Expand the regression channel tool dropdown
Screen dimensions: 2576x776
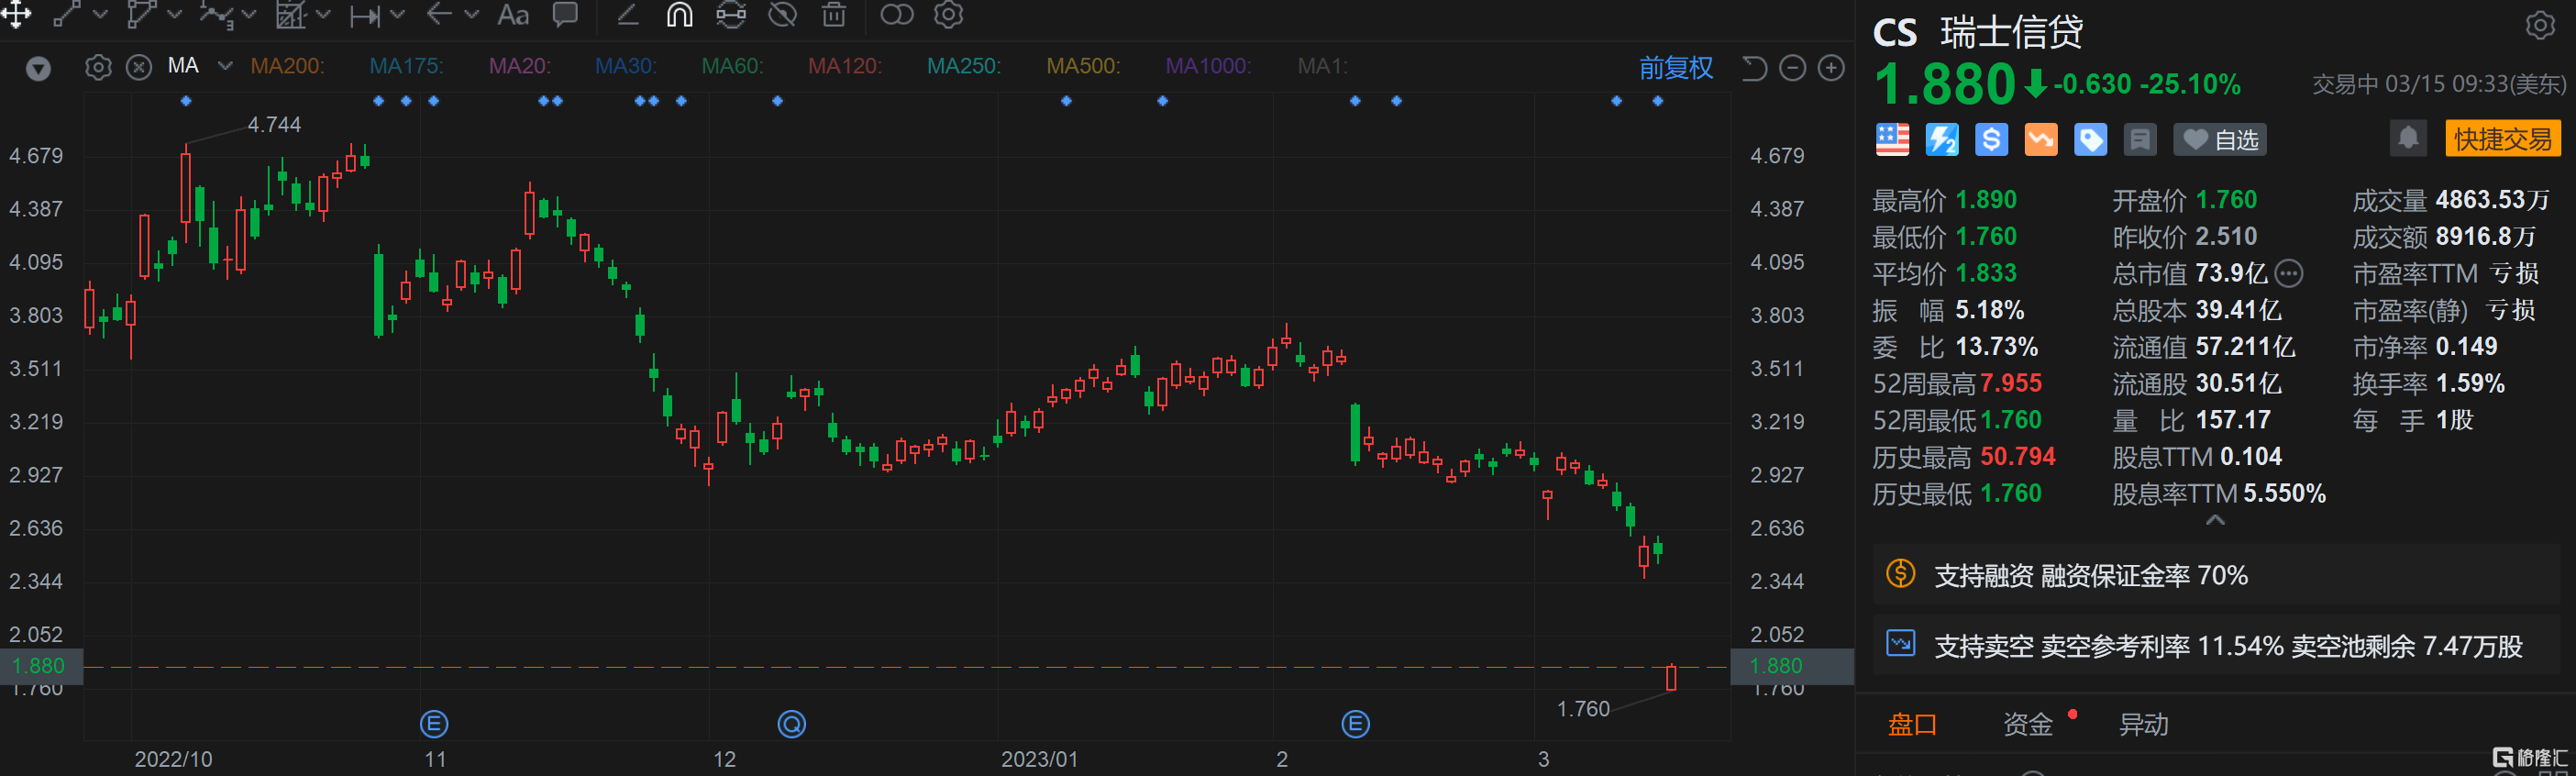(x=323, y=15)
